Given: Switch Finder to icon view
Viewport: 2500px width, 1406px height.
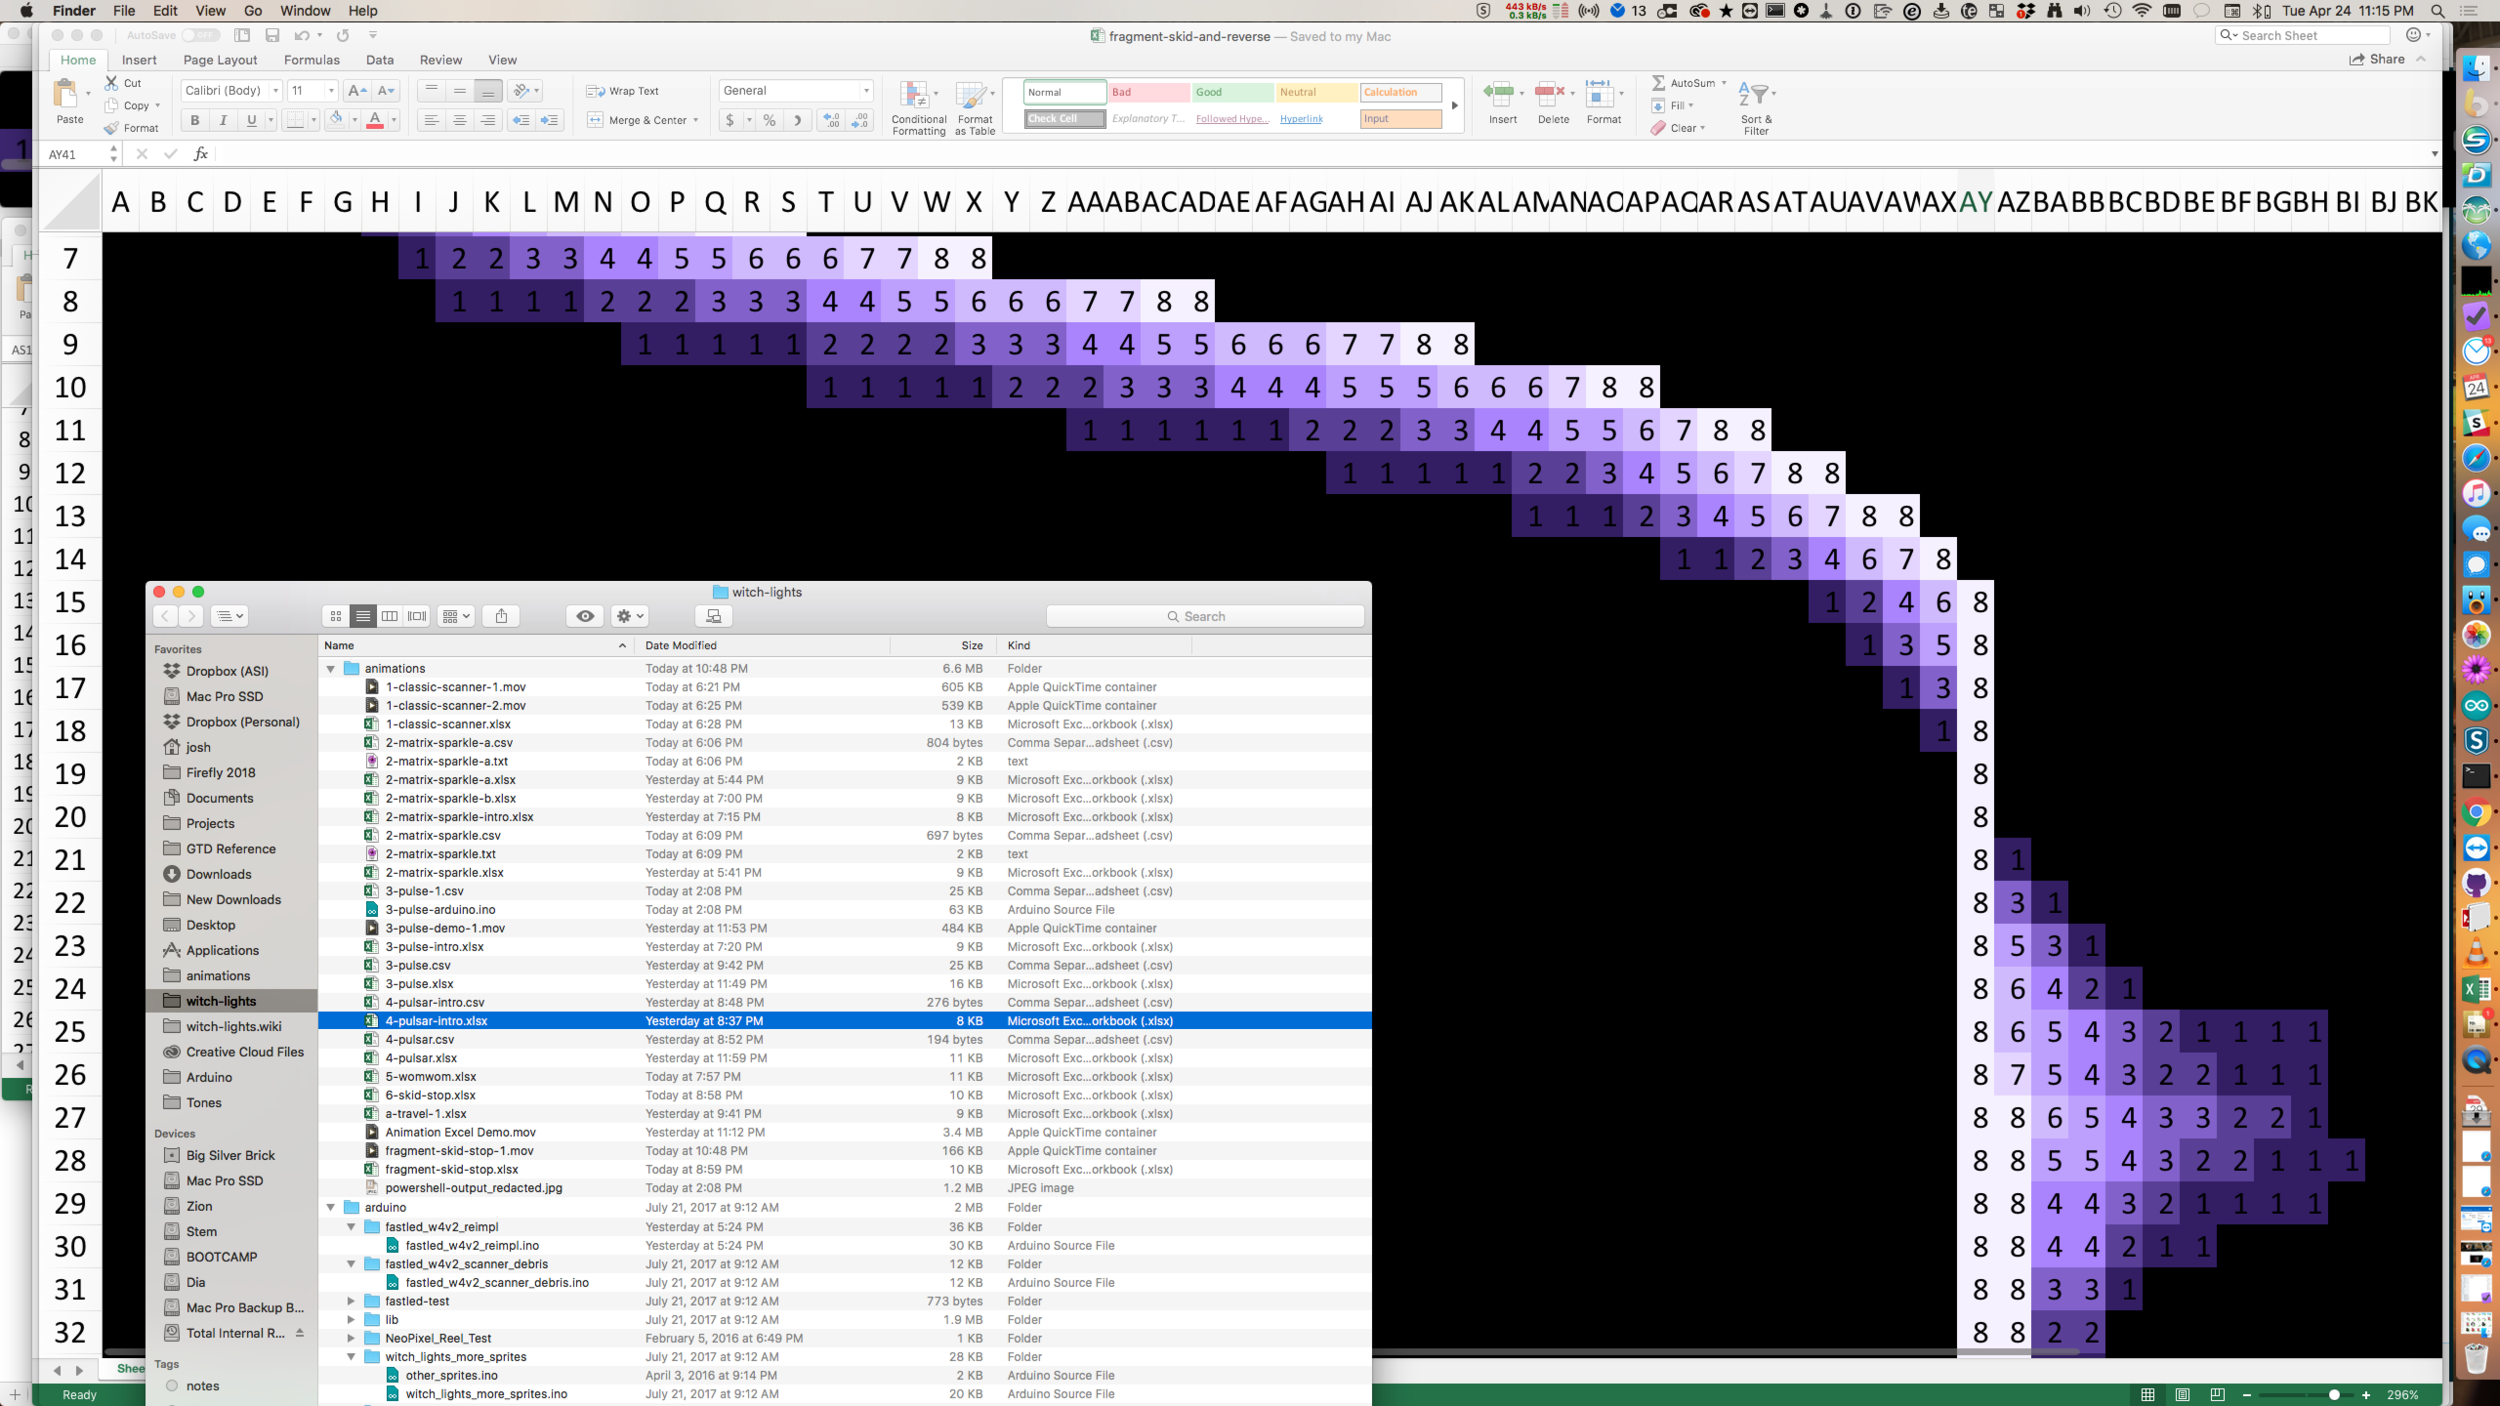Looking at the screenshot, I should [336, 616].
